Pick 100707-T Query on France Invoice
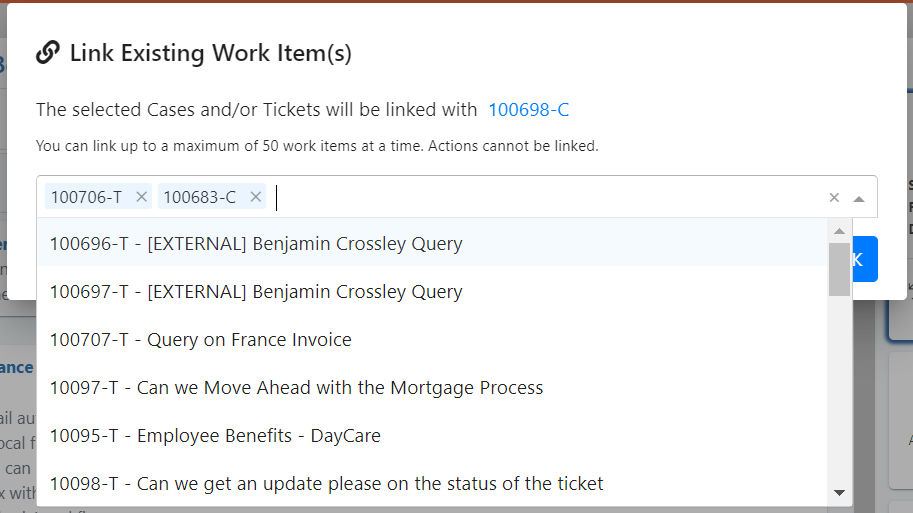This screenshot has width=913, height=513. (x=200, y=339)
